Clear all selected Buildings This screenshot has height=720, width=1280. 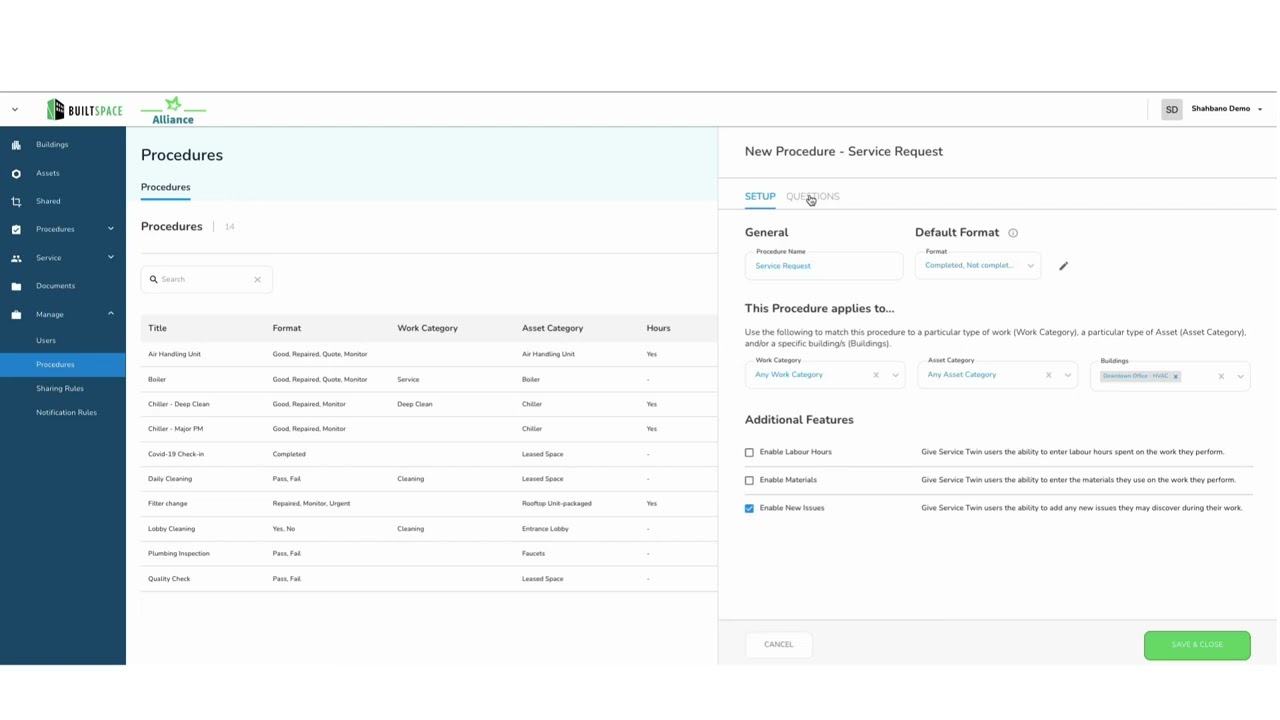[x=1221, y=377]
